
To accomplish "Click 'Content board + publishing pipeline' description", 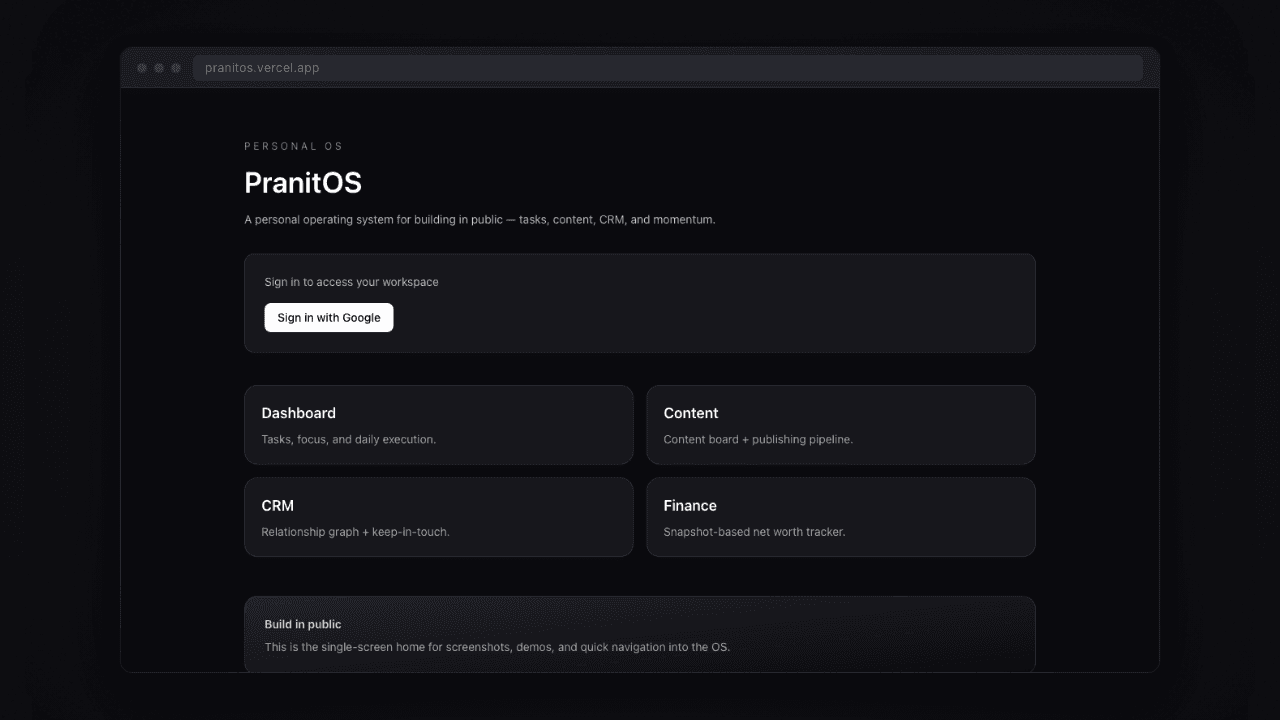I will [x=757, y=440].
